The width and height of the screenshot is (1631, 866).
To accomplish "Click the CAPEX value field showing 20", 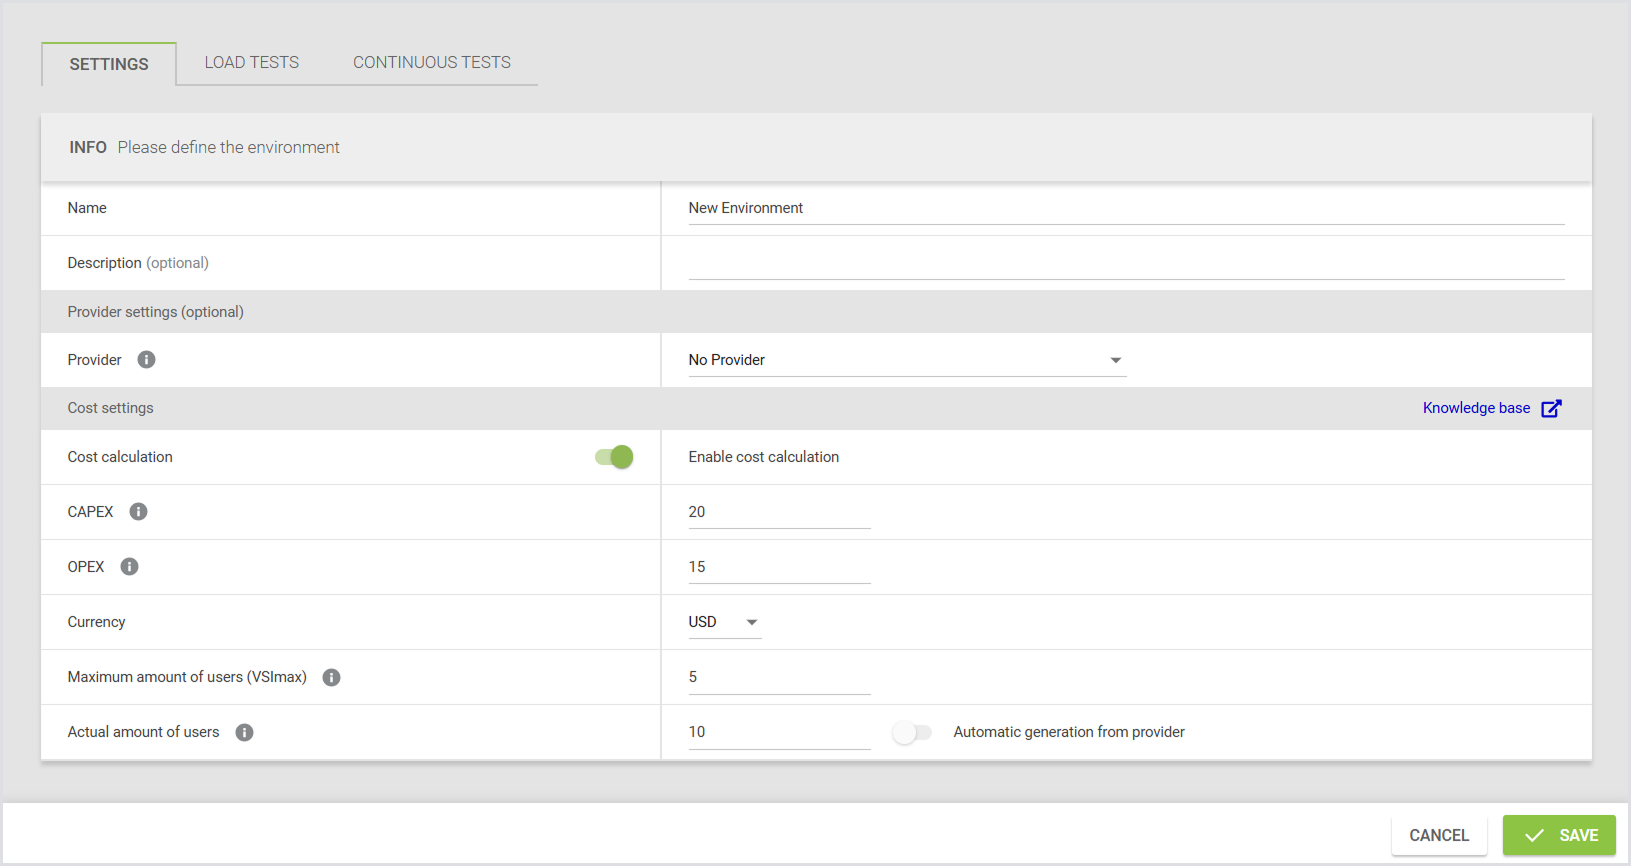I will (x=778, y=512).
